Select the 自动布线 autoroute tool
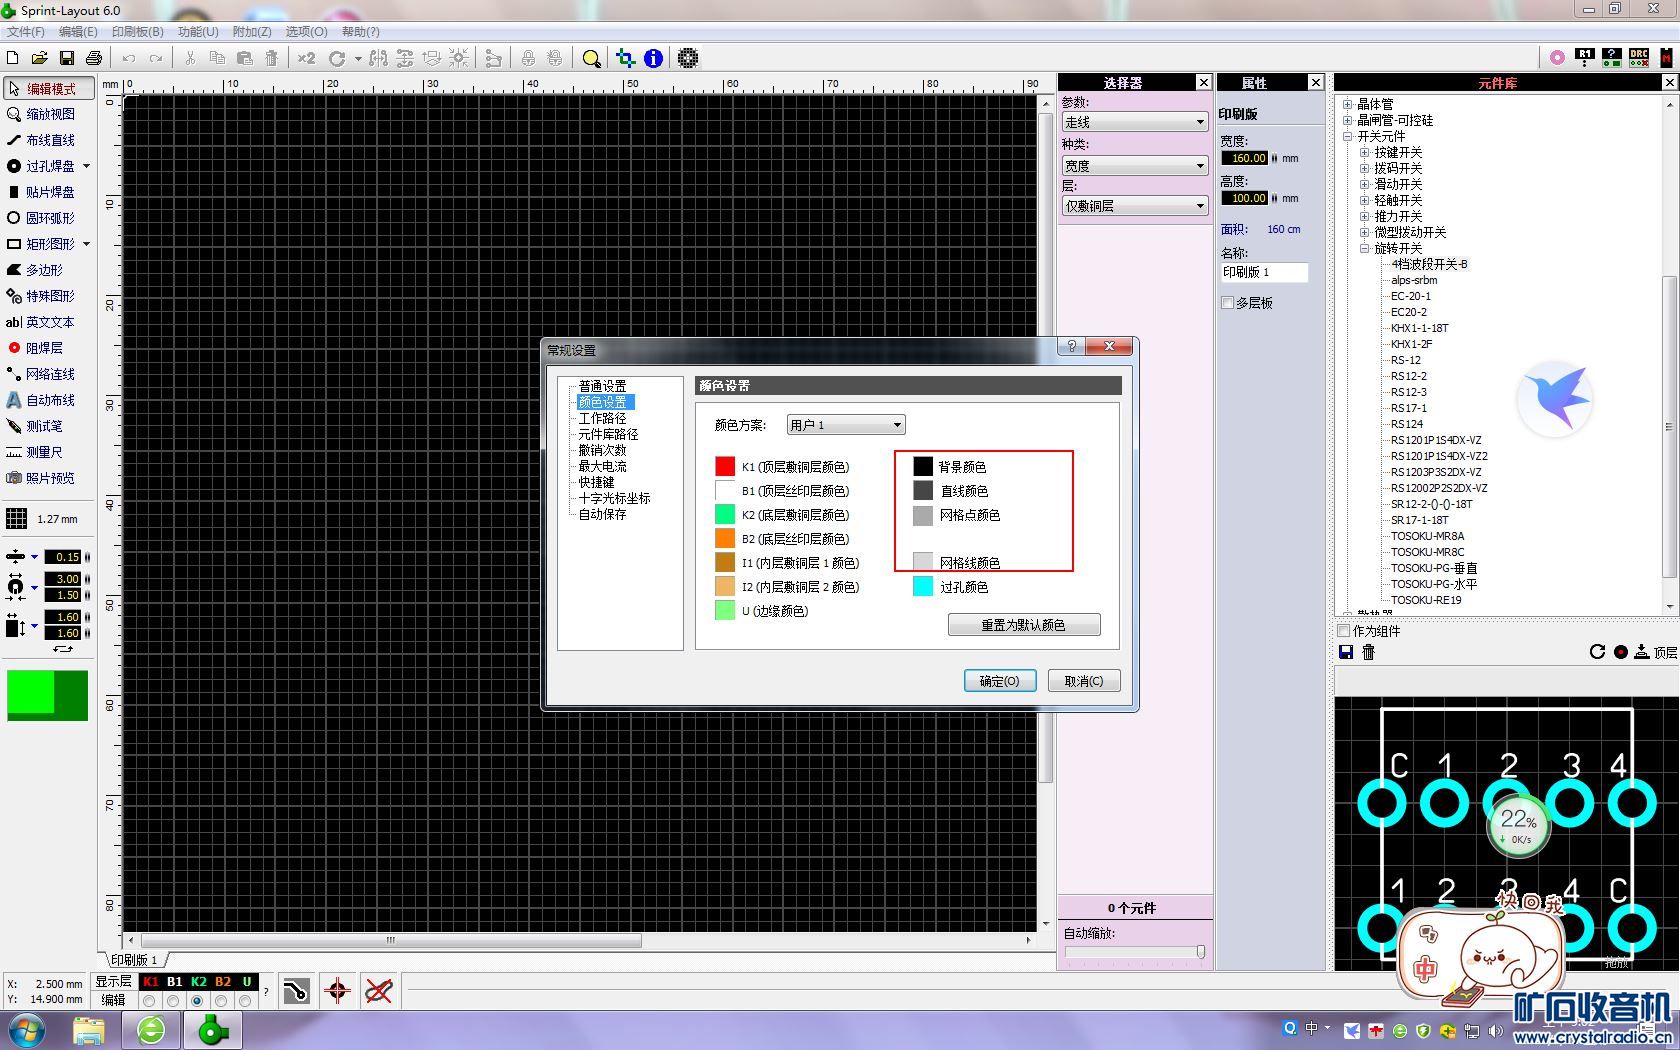This screenshot has width=1680, height=1050. 49,400
